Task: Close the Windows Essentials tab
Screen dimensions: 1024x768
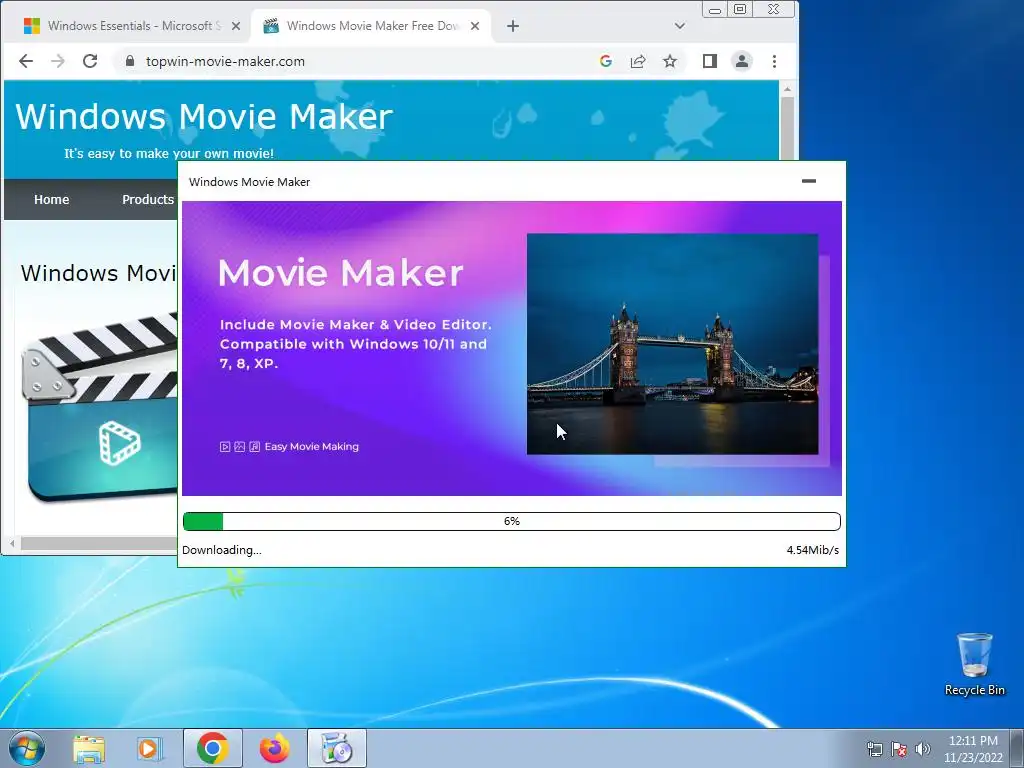Action: 236,26
